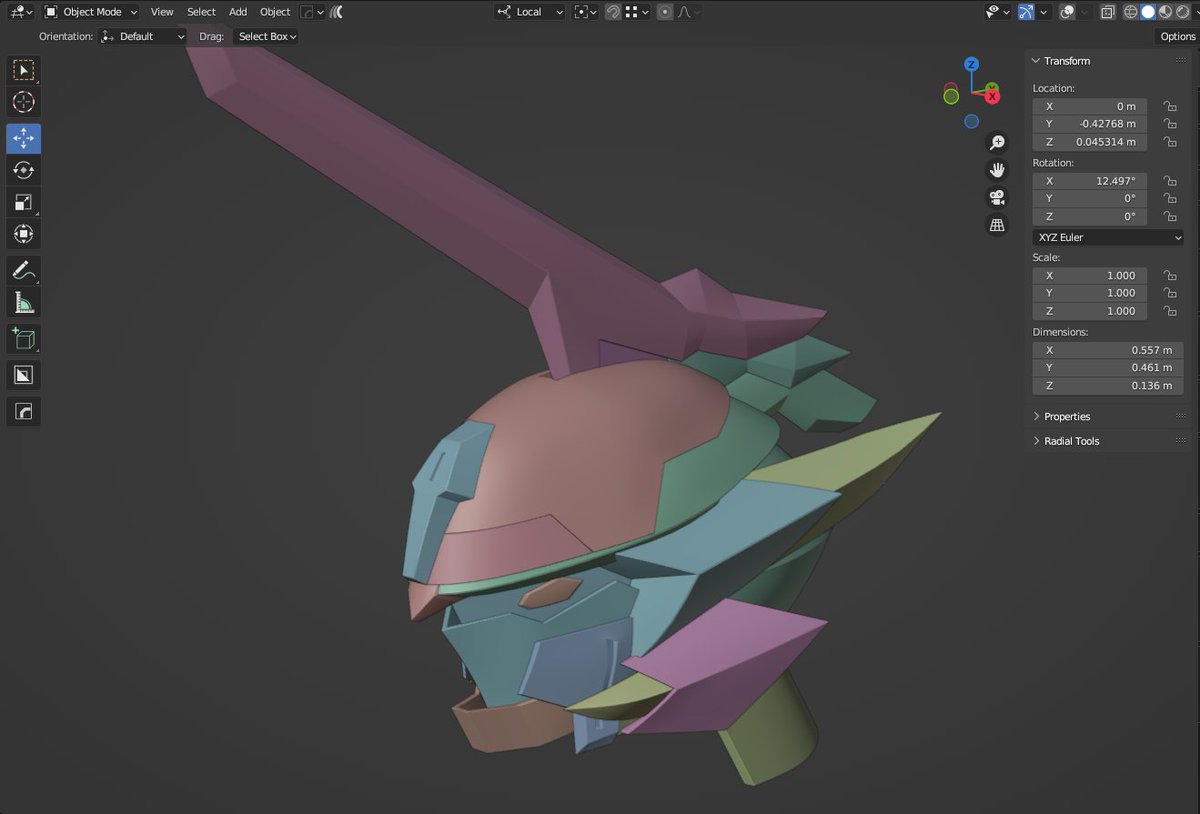Select the Add Cube tool
This screenshot has width=1200, height=814.
[24, 338]
